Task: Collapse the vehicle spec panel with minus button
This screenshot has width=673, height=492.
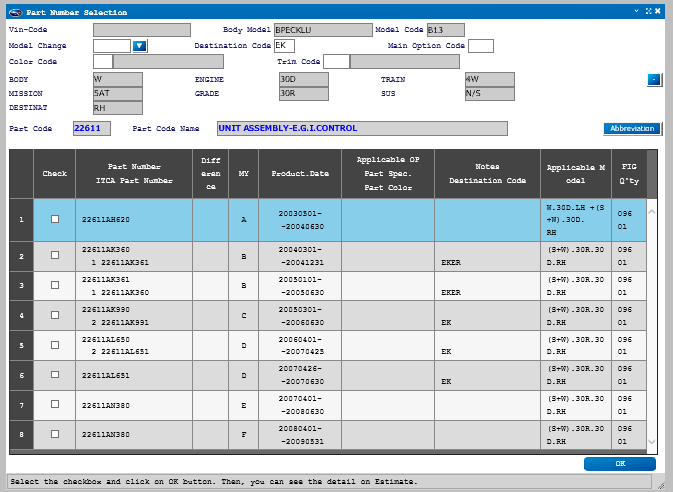Action: click(654, 79)
